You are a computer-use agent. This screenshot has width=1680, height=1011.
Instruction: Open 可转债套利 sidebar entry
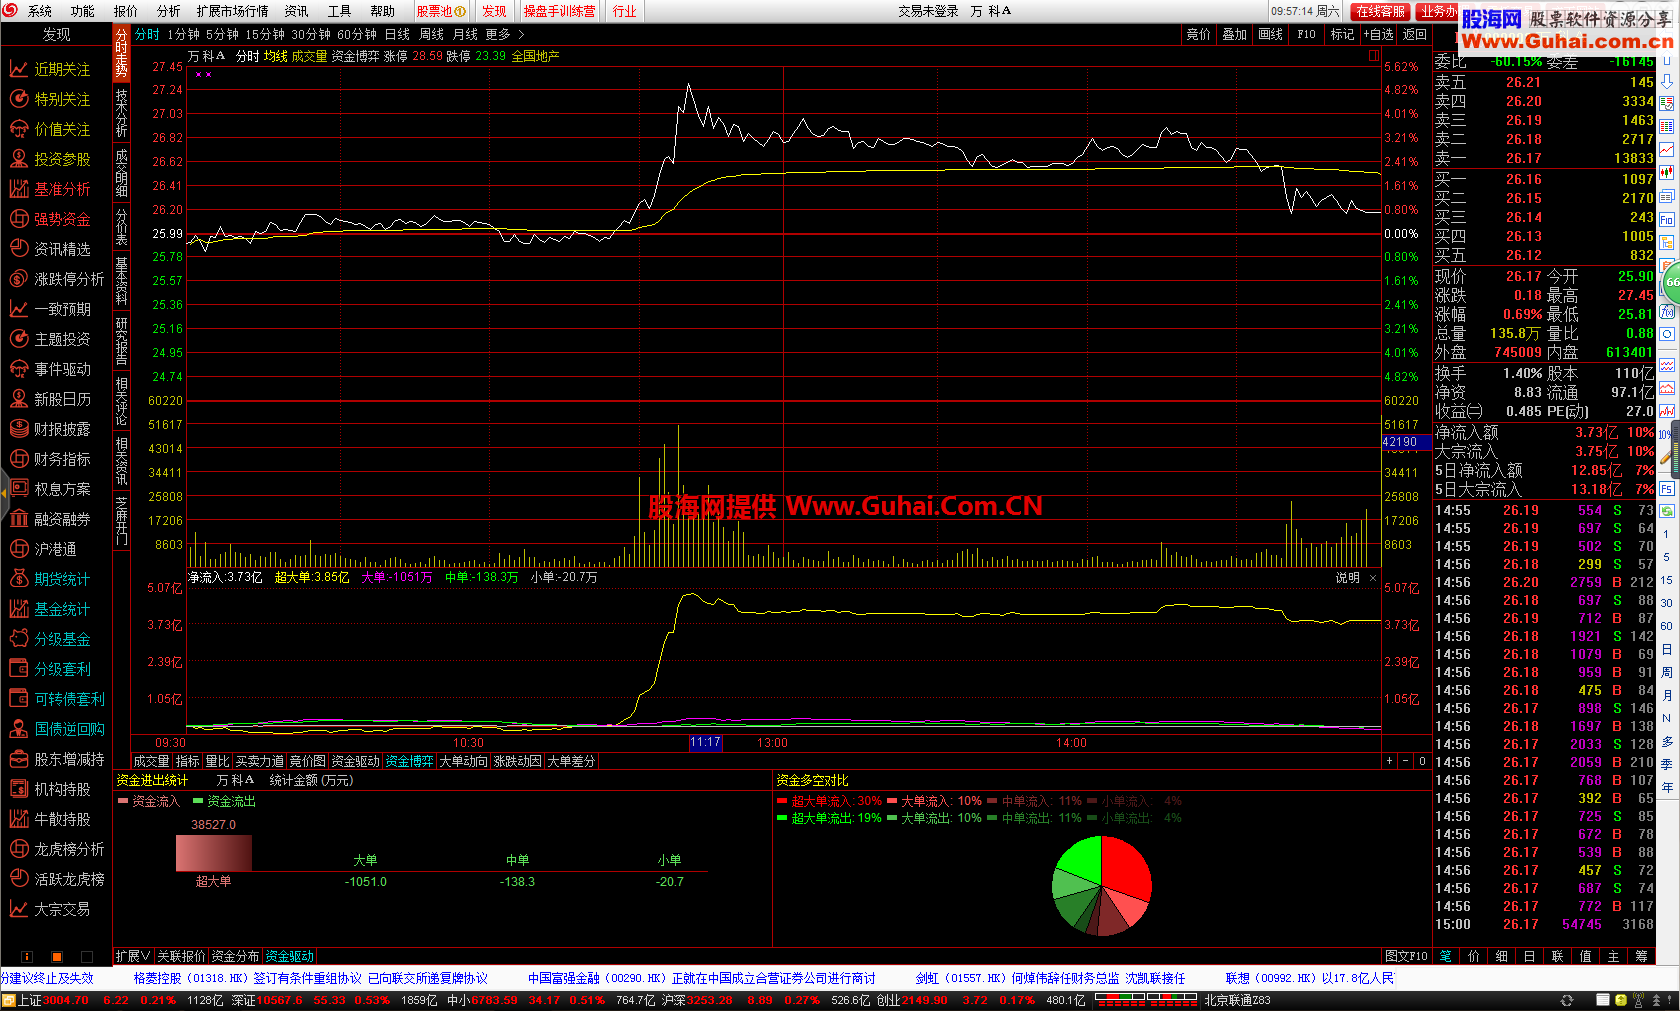57,699
